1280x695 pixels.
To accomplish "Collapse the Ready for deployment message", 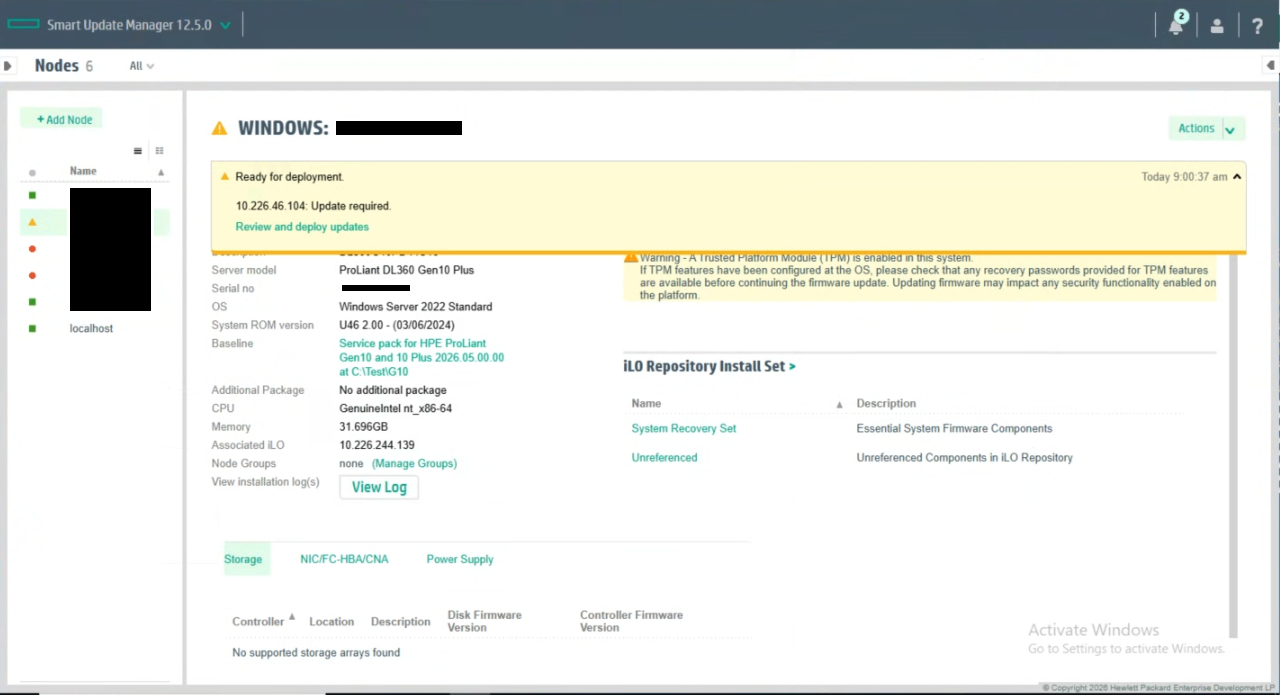I will (x=1237, y=177).
